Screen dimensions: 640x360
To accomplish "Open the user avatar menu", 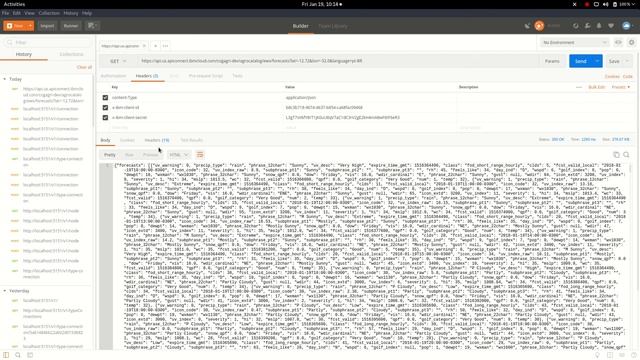I will [628, 26].
